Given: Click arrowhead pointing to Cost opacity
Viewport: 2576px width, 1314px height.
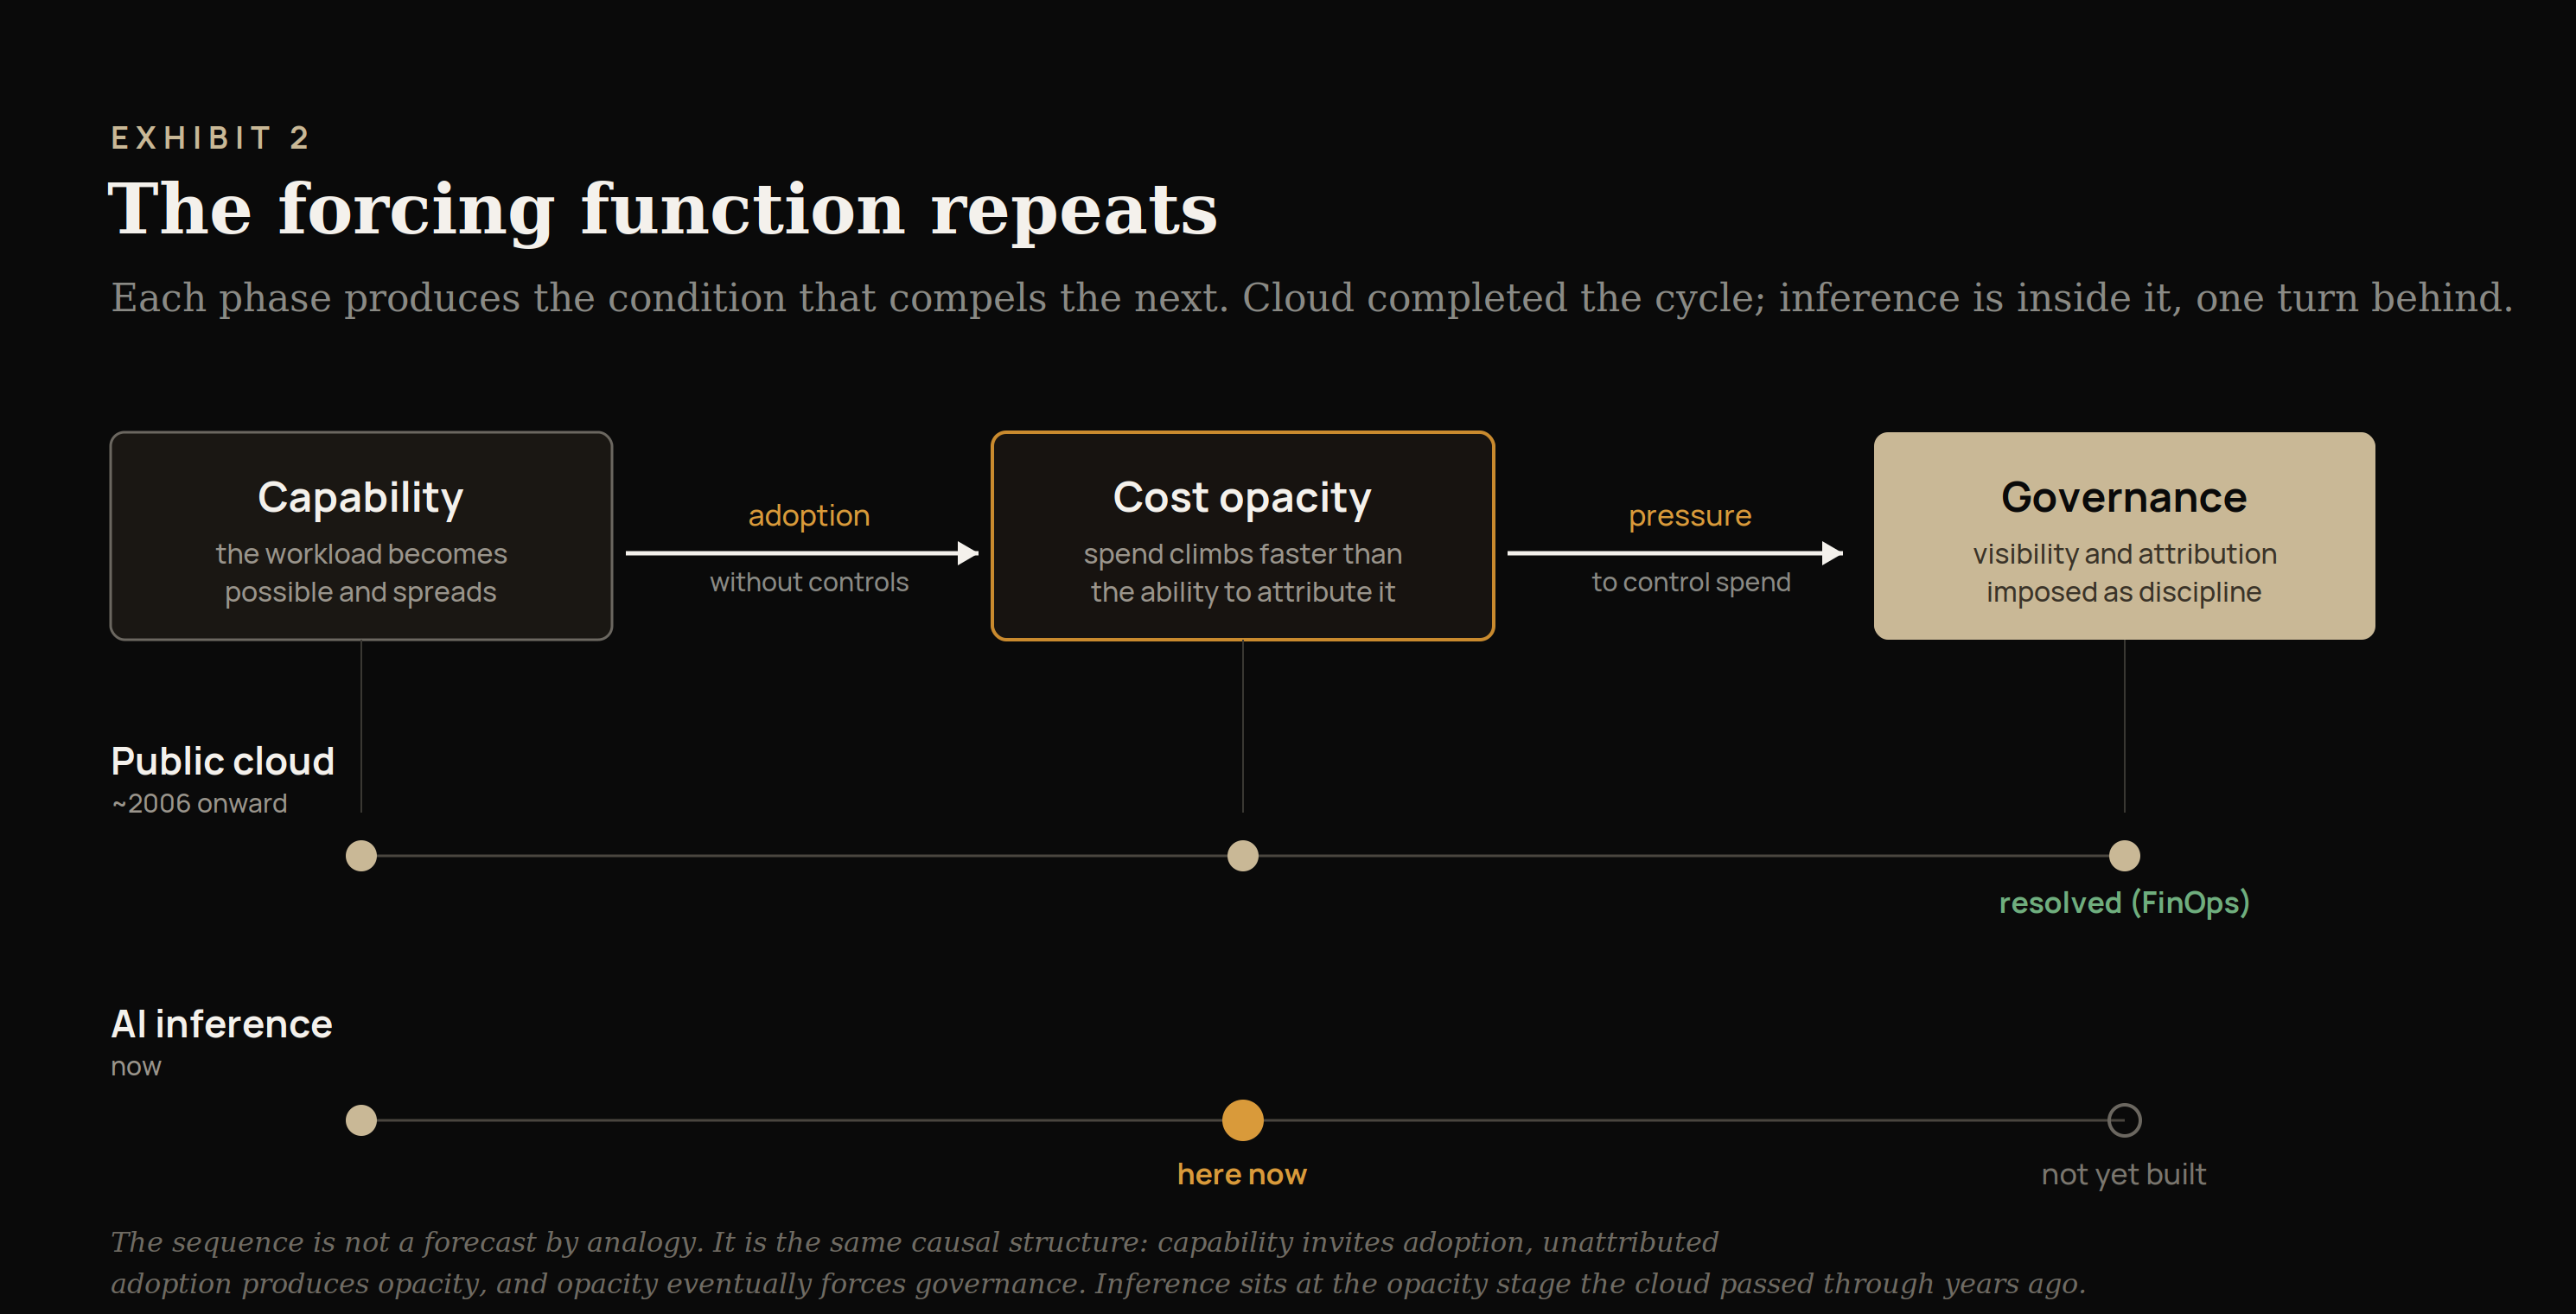Looking at the screenshot, I should tap(967, 553).
